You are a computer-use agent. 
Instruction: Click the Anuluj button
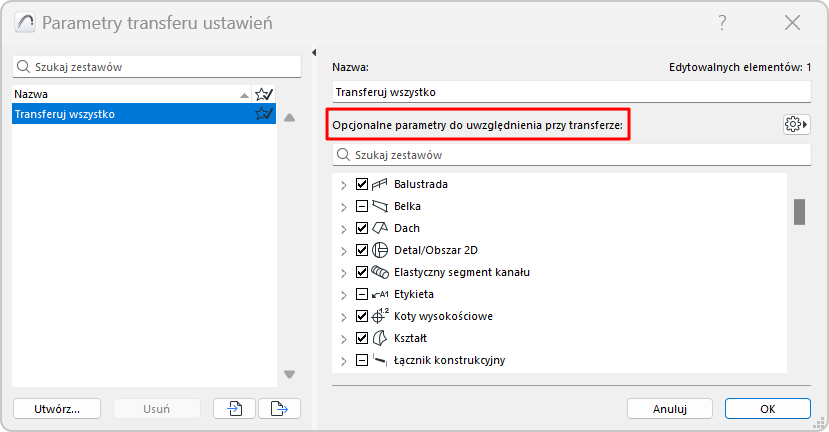click(x=669, y=408)
